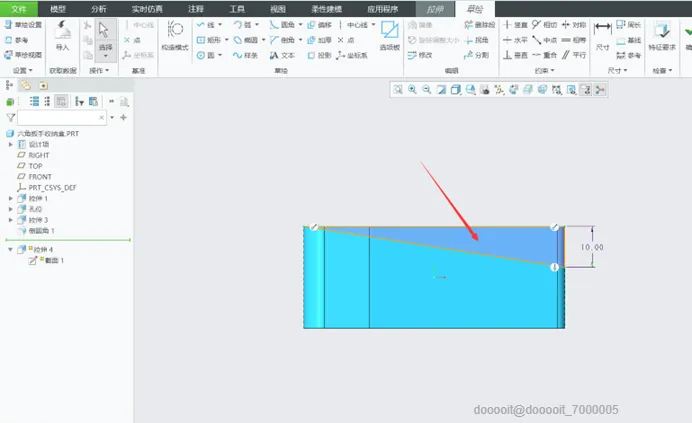Viewport: 692px width, 423px height.
Task: Open the 选项板 palette
Action: [390, 36]
